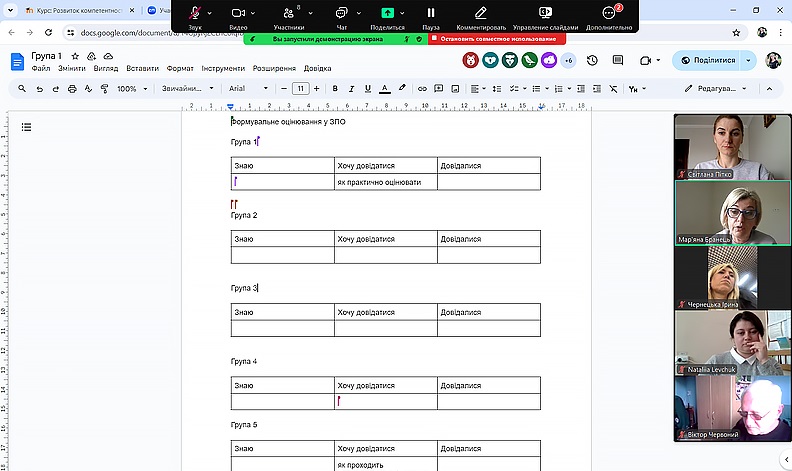The width and height of the screenshot is (792, 471).
Task: Toggle the Zoom camera (Видео)
Action: tap(238, 14)
